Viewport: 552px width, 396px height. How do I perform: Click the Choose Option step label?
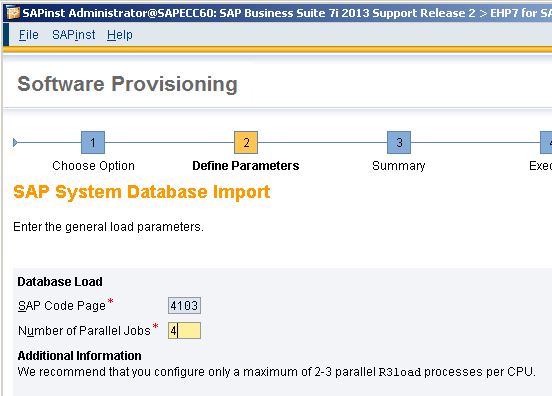(93, 166)
